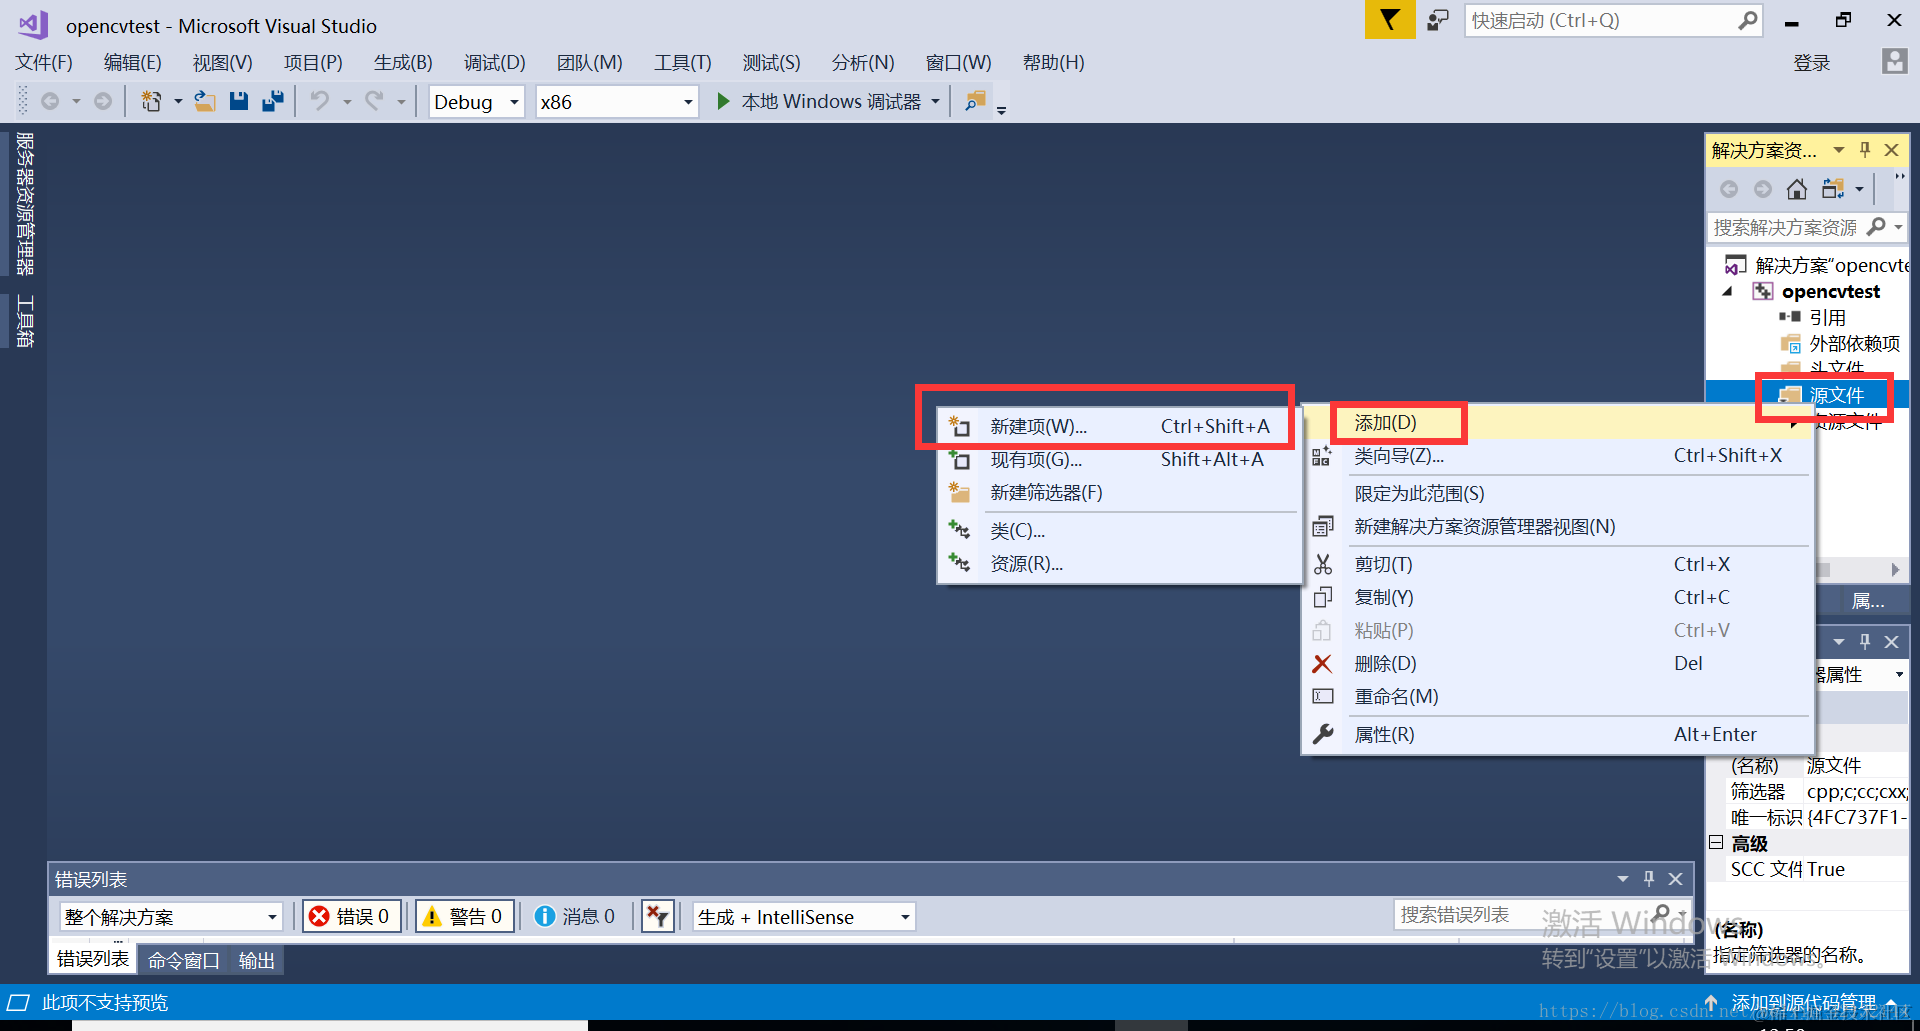Screen dimensions: 1920x1031
Task: Select 新建项(W)... in submenu
Action: click(x=1120, y=426)
